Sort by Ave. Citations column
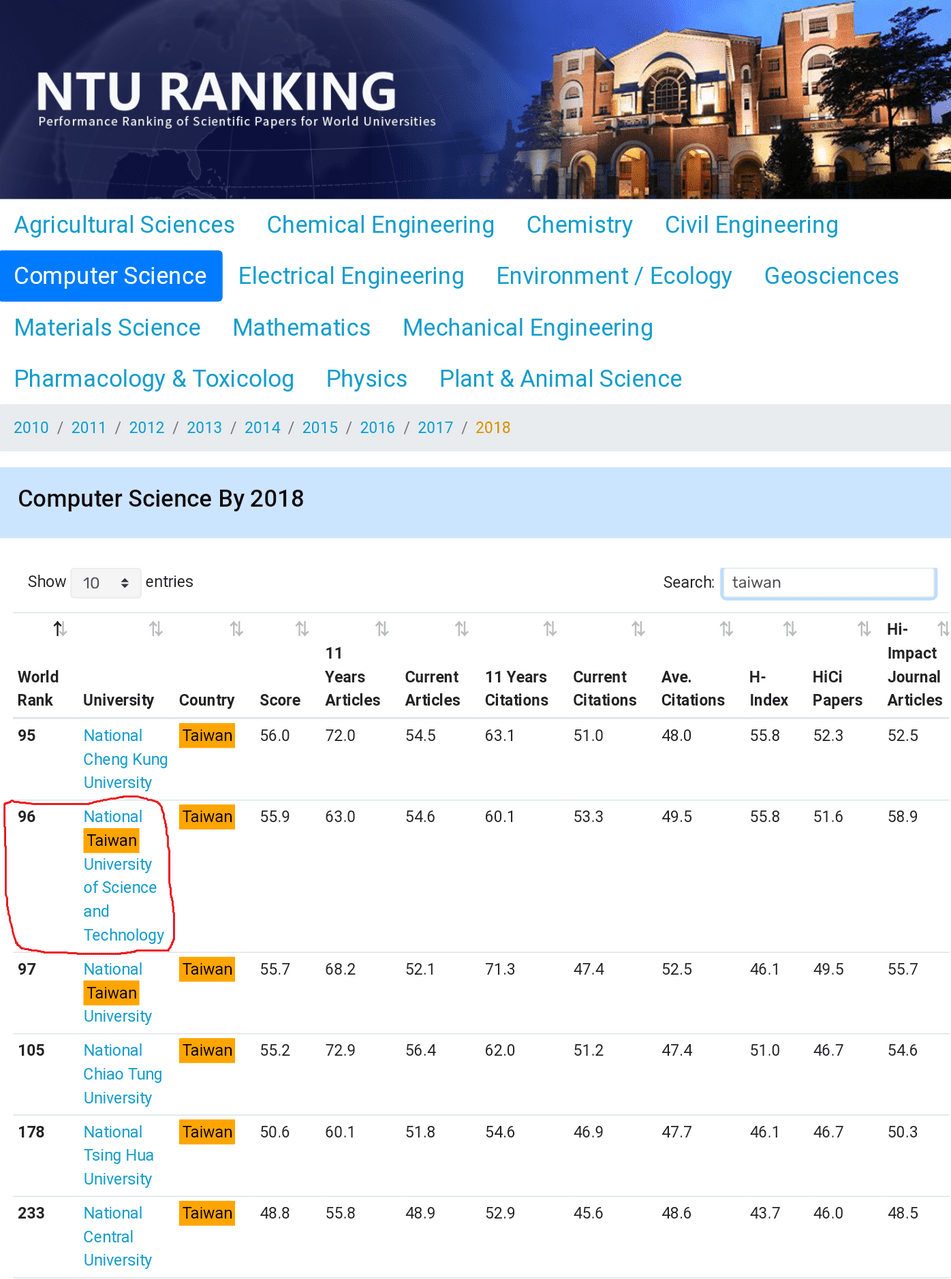 pos(725,629)
